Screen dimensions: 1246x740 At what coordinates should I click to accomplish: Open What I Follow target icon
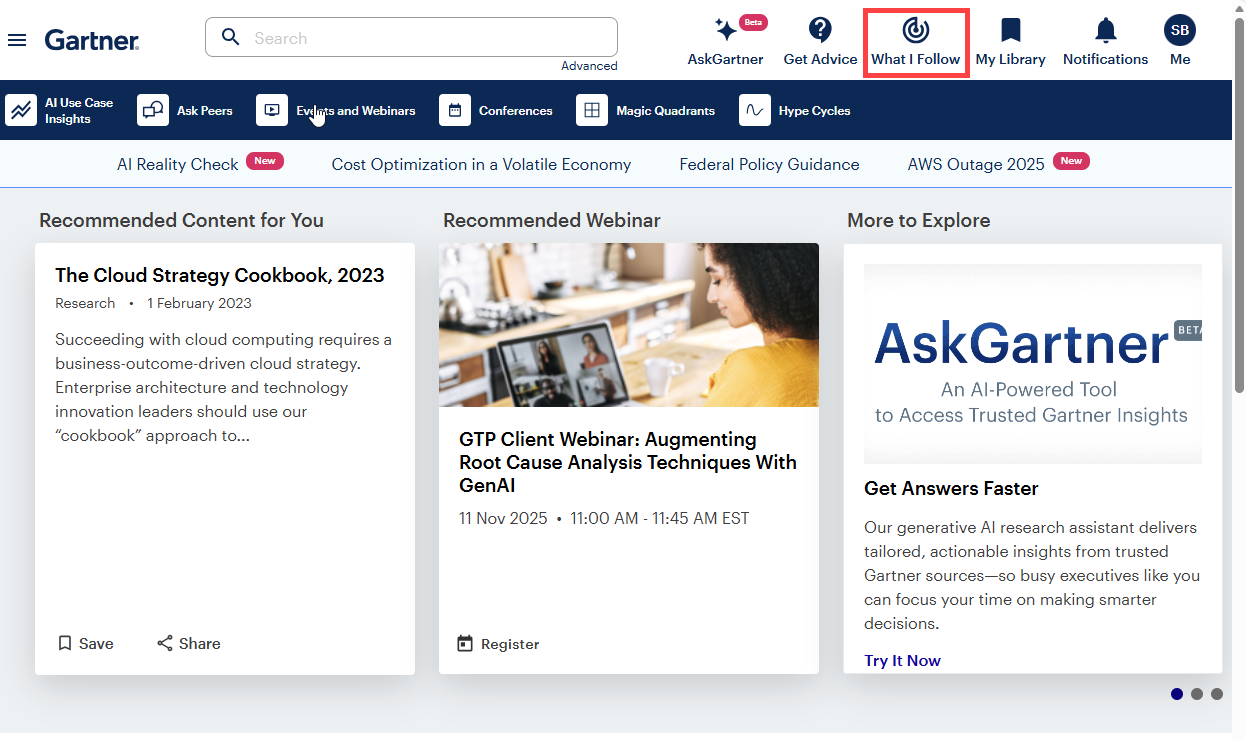coord(915,30)
